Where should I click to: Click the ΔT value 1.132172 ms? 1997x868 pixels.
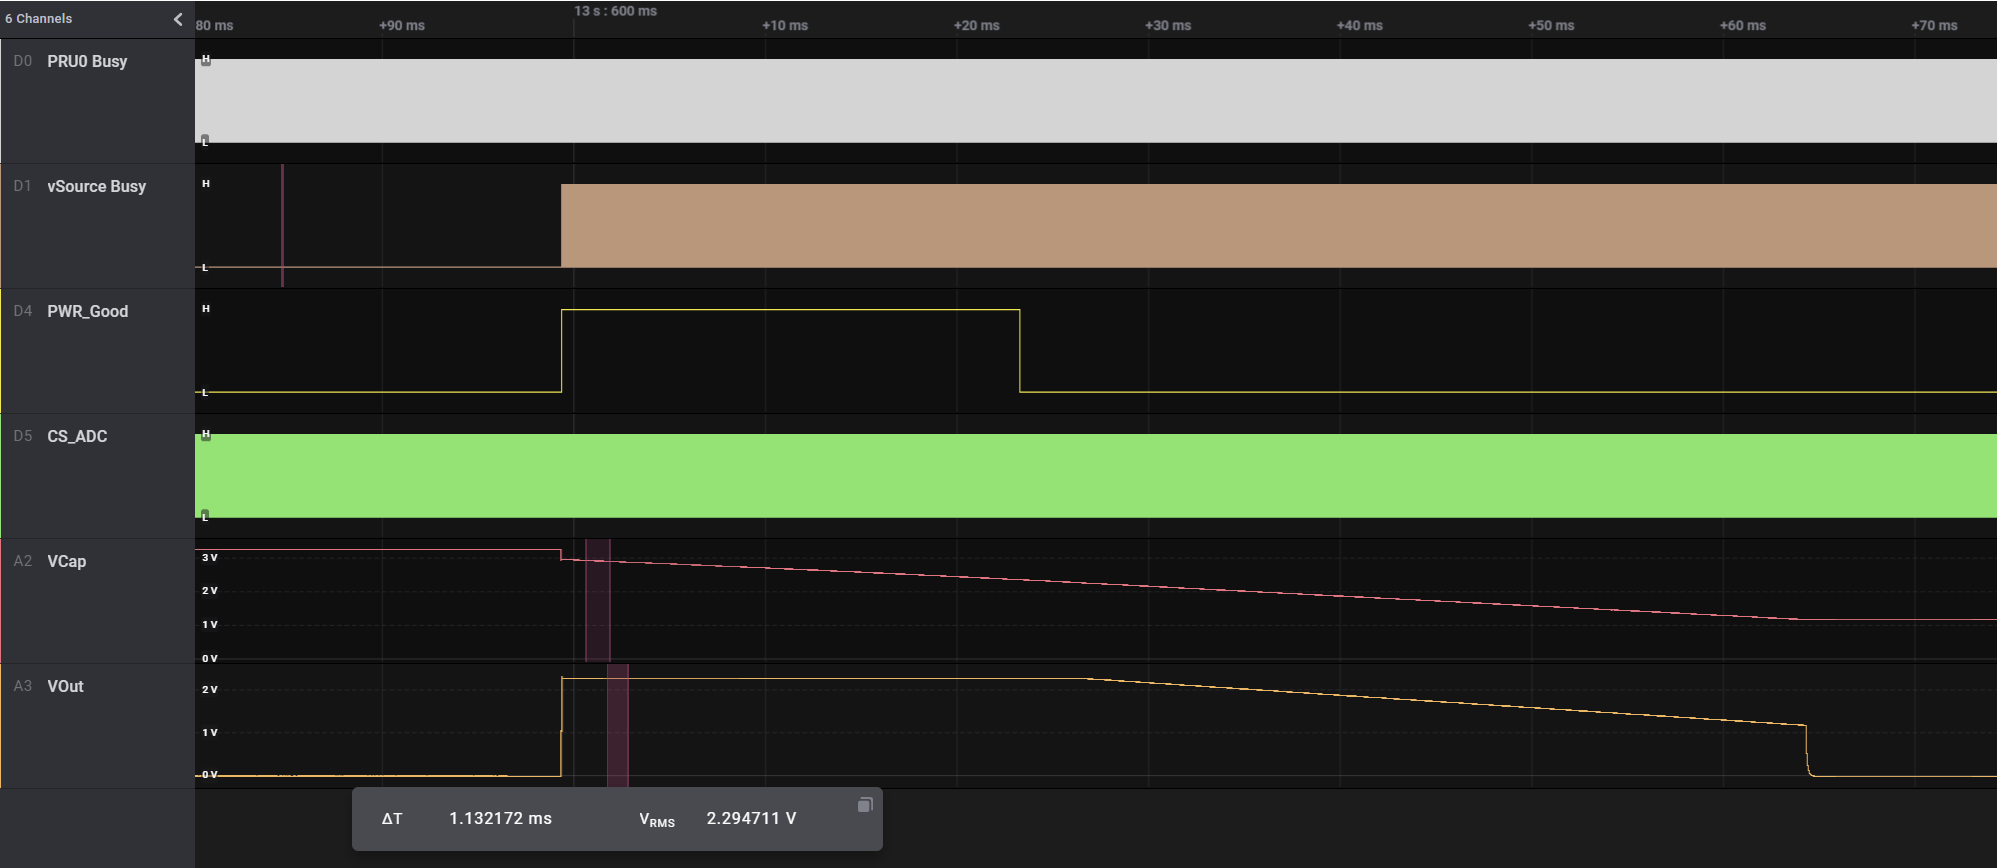coord(500,819)
